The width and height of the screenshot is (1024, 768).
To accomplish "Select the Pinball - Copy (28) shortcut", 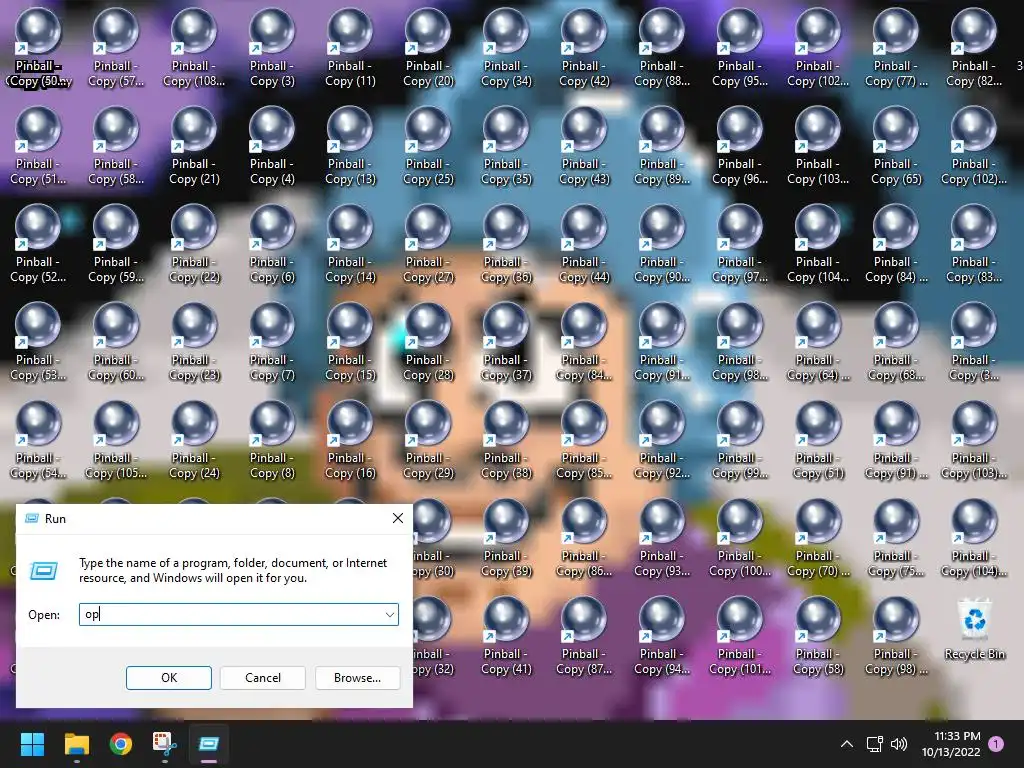I will click(428, 342).
